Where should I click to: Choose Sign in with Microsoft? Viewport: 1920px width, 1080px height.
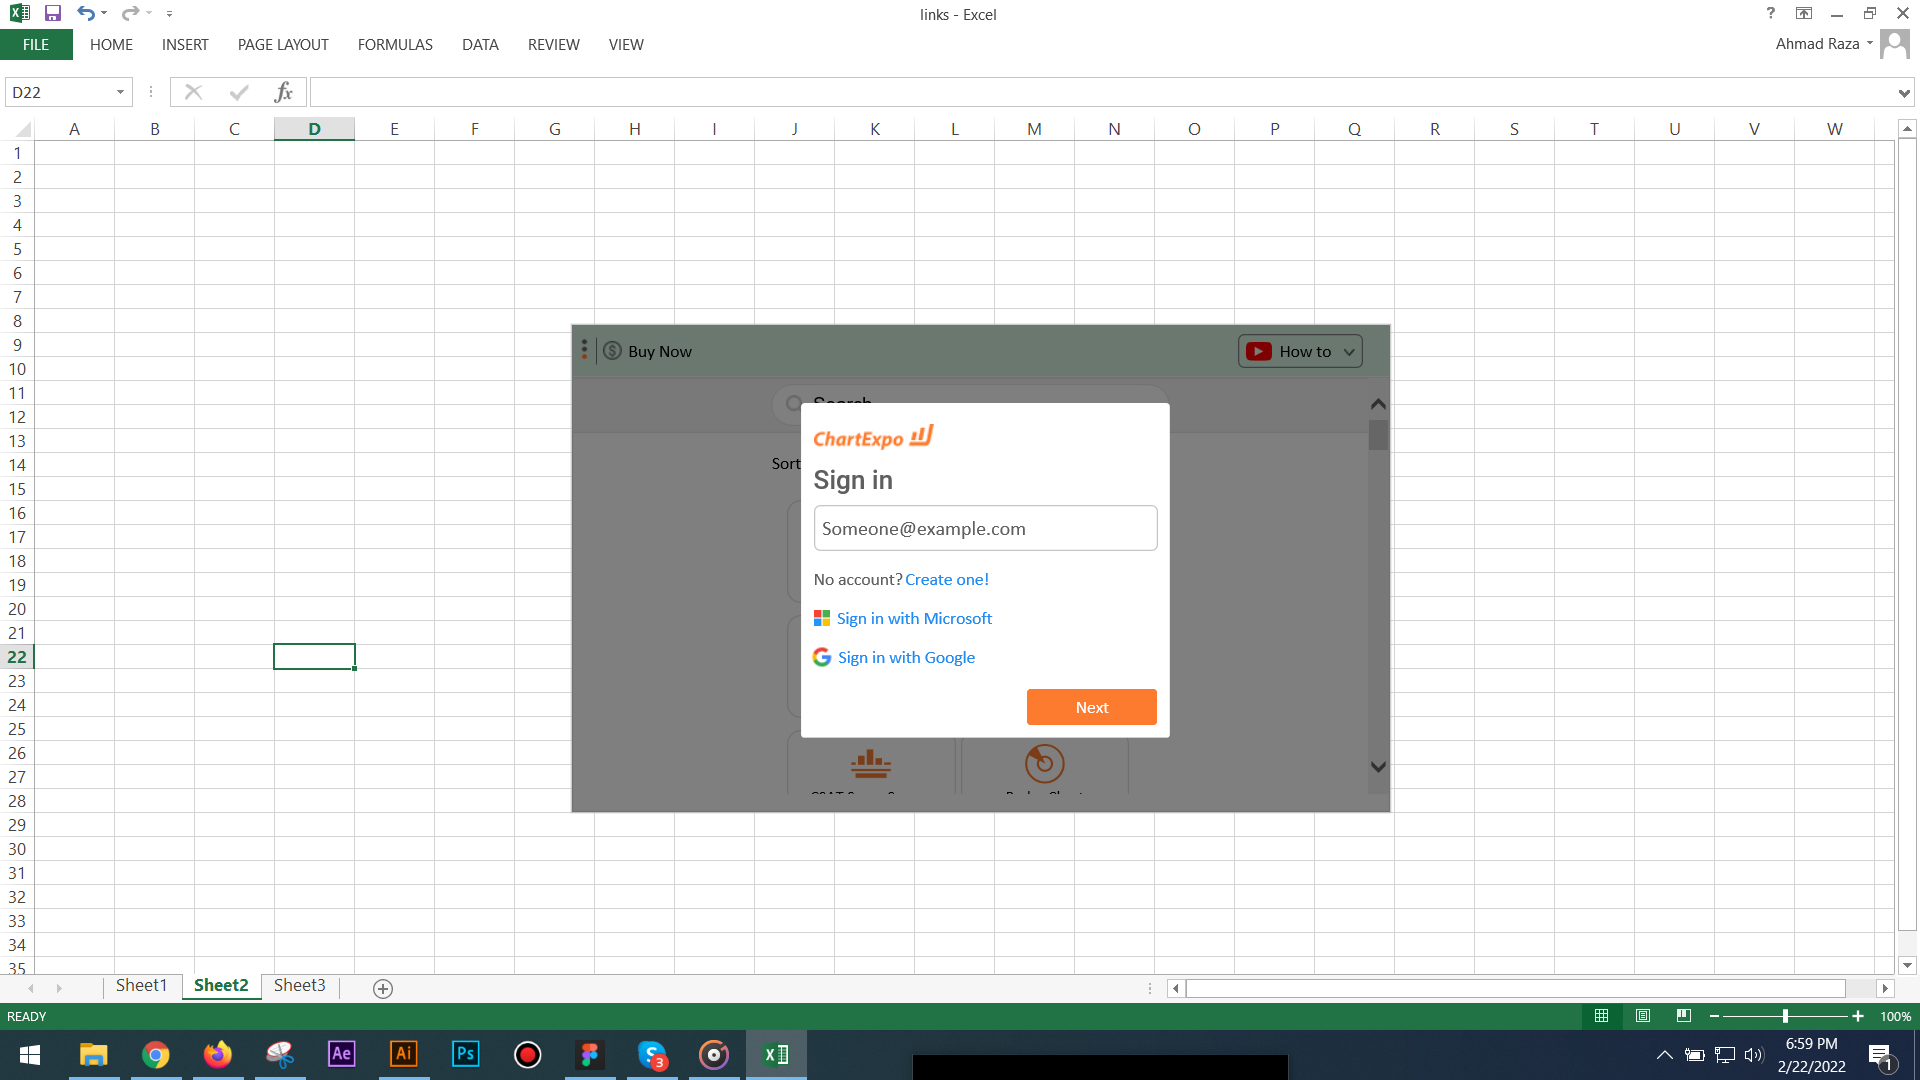click(903, 618)
